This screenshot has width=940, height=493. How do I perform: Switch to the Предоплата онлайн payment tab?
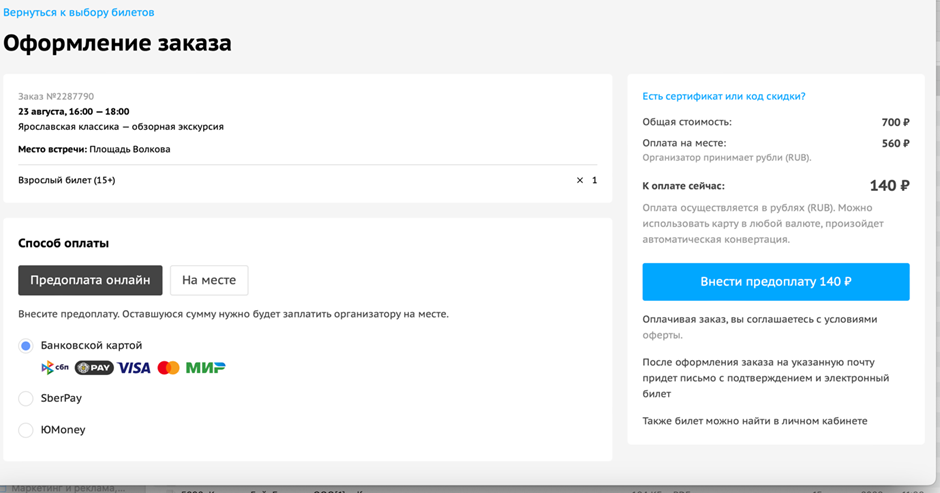point(90,280)
